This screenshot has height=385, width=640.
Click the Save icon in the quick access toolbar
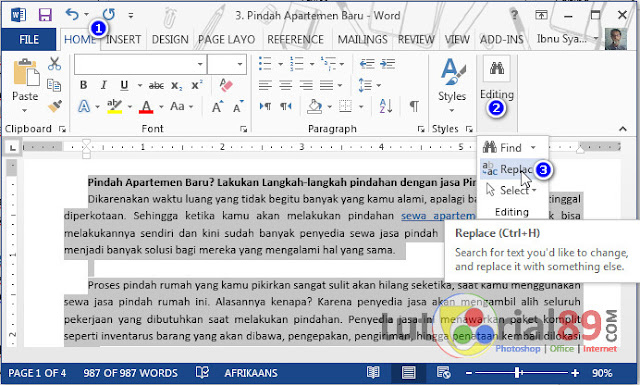45,15
